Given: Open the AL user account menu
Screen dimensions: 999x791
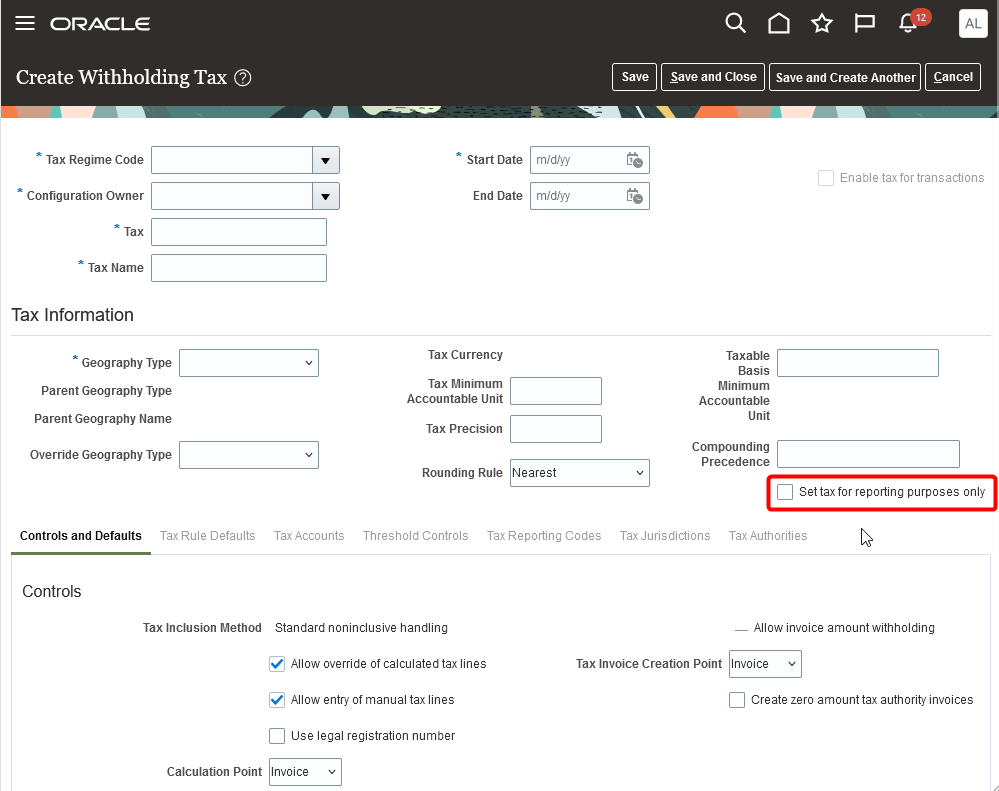Looking at the screenshot, I should point(972,22).
